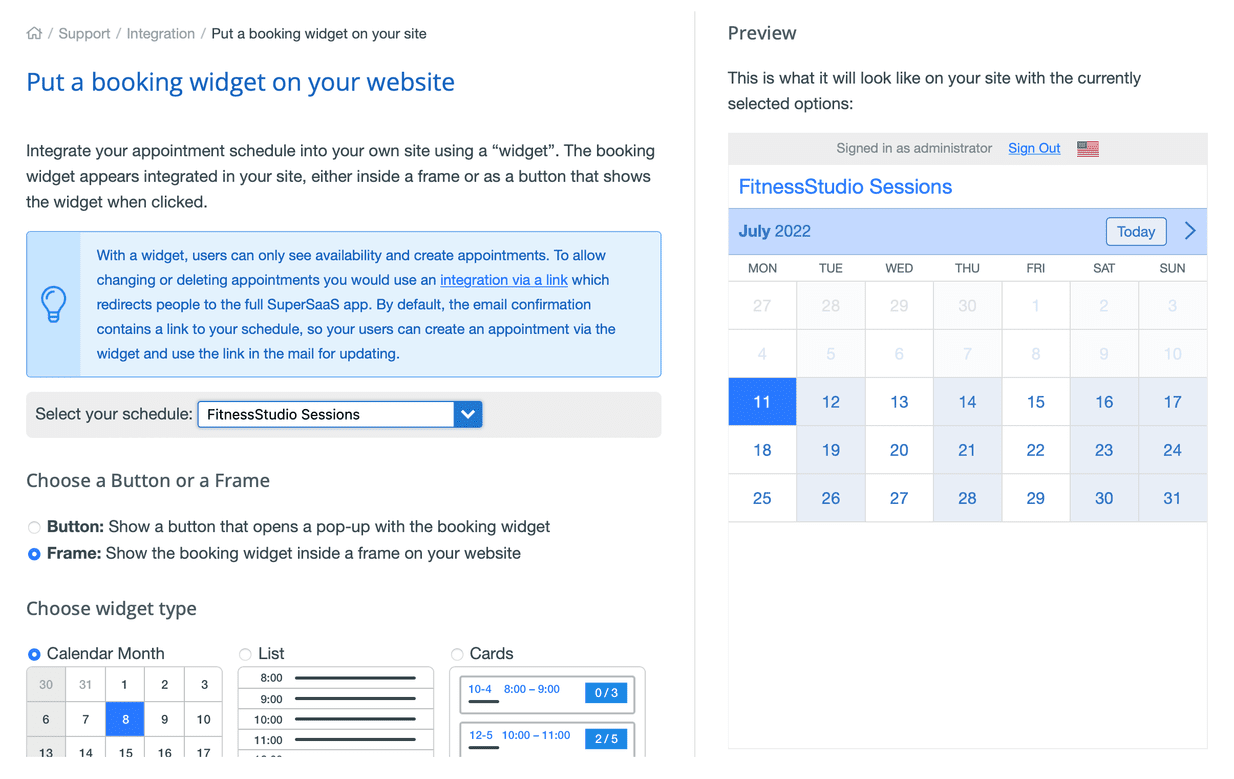This screenshot has width=1234, height=779.
Task: Choose the Calendar Month widget type
Action: point(34,653)
